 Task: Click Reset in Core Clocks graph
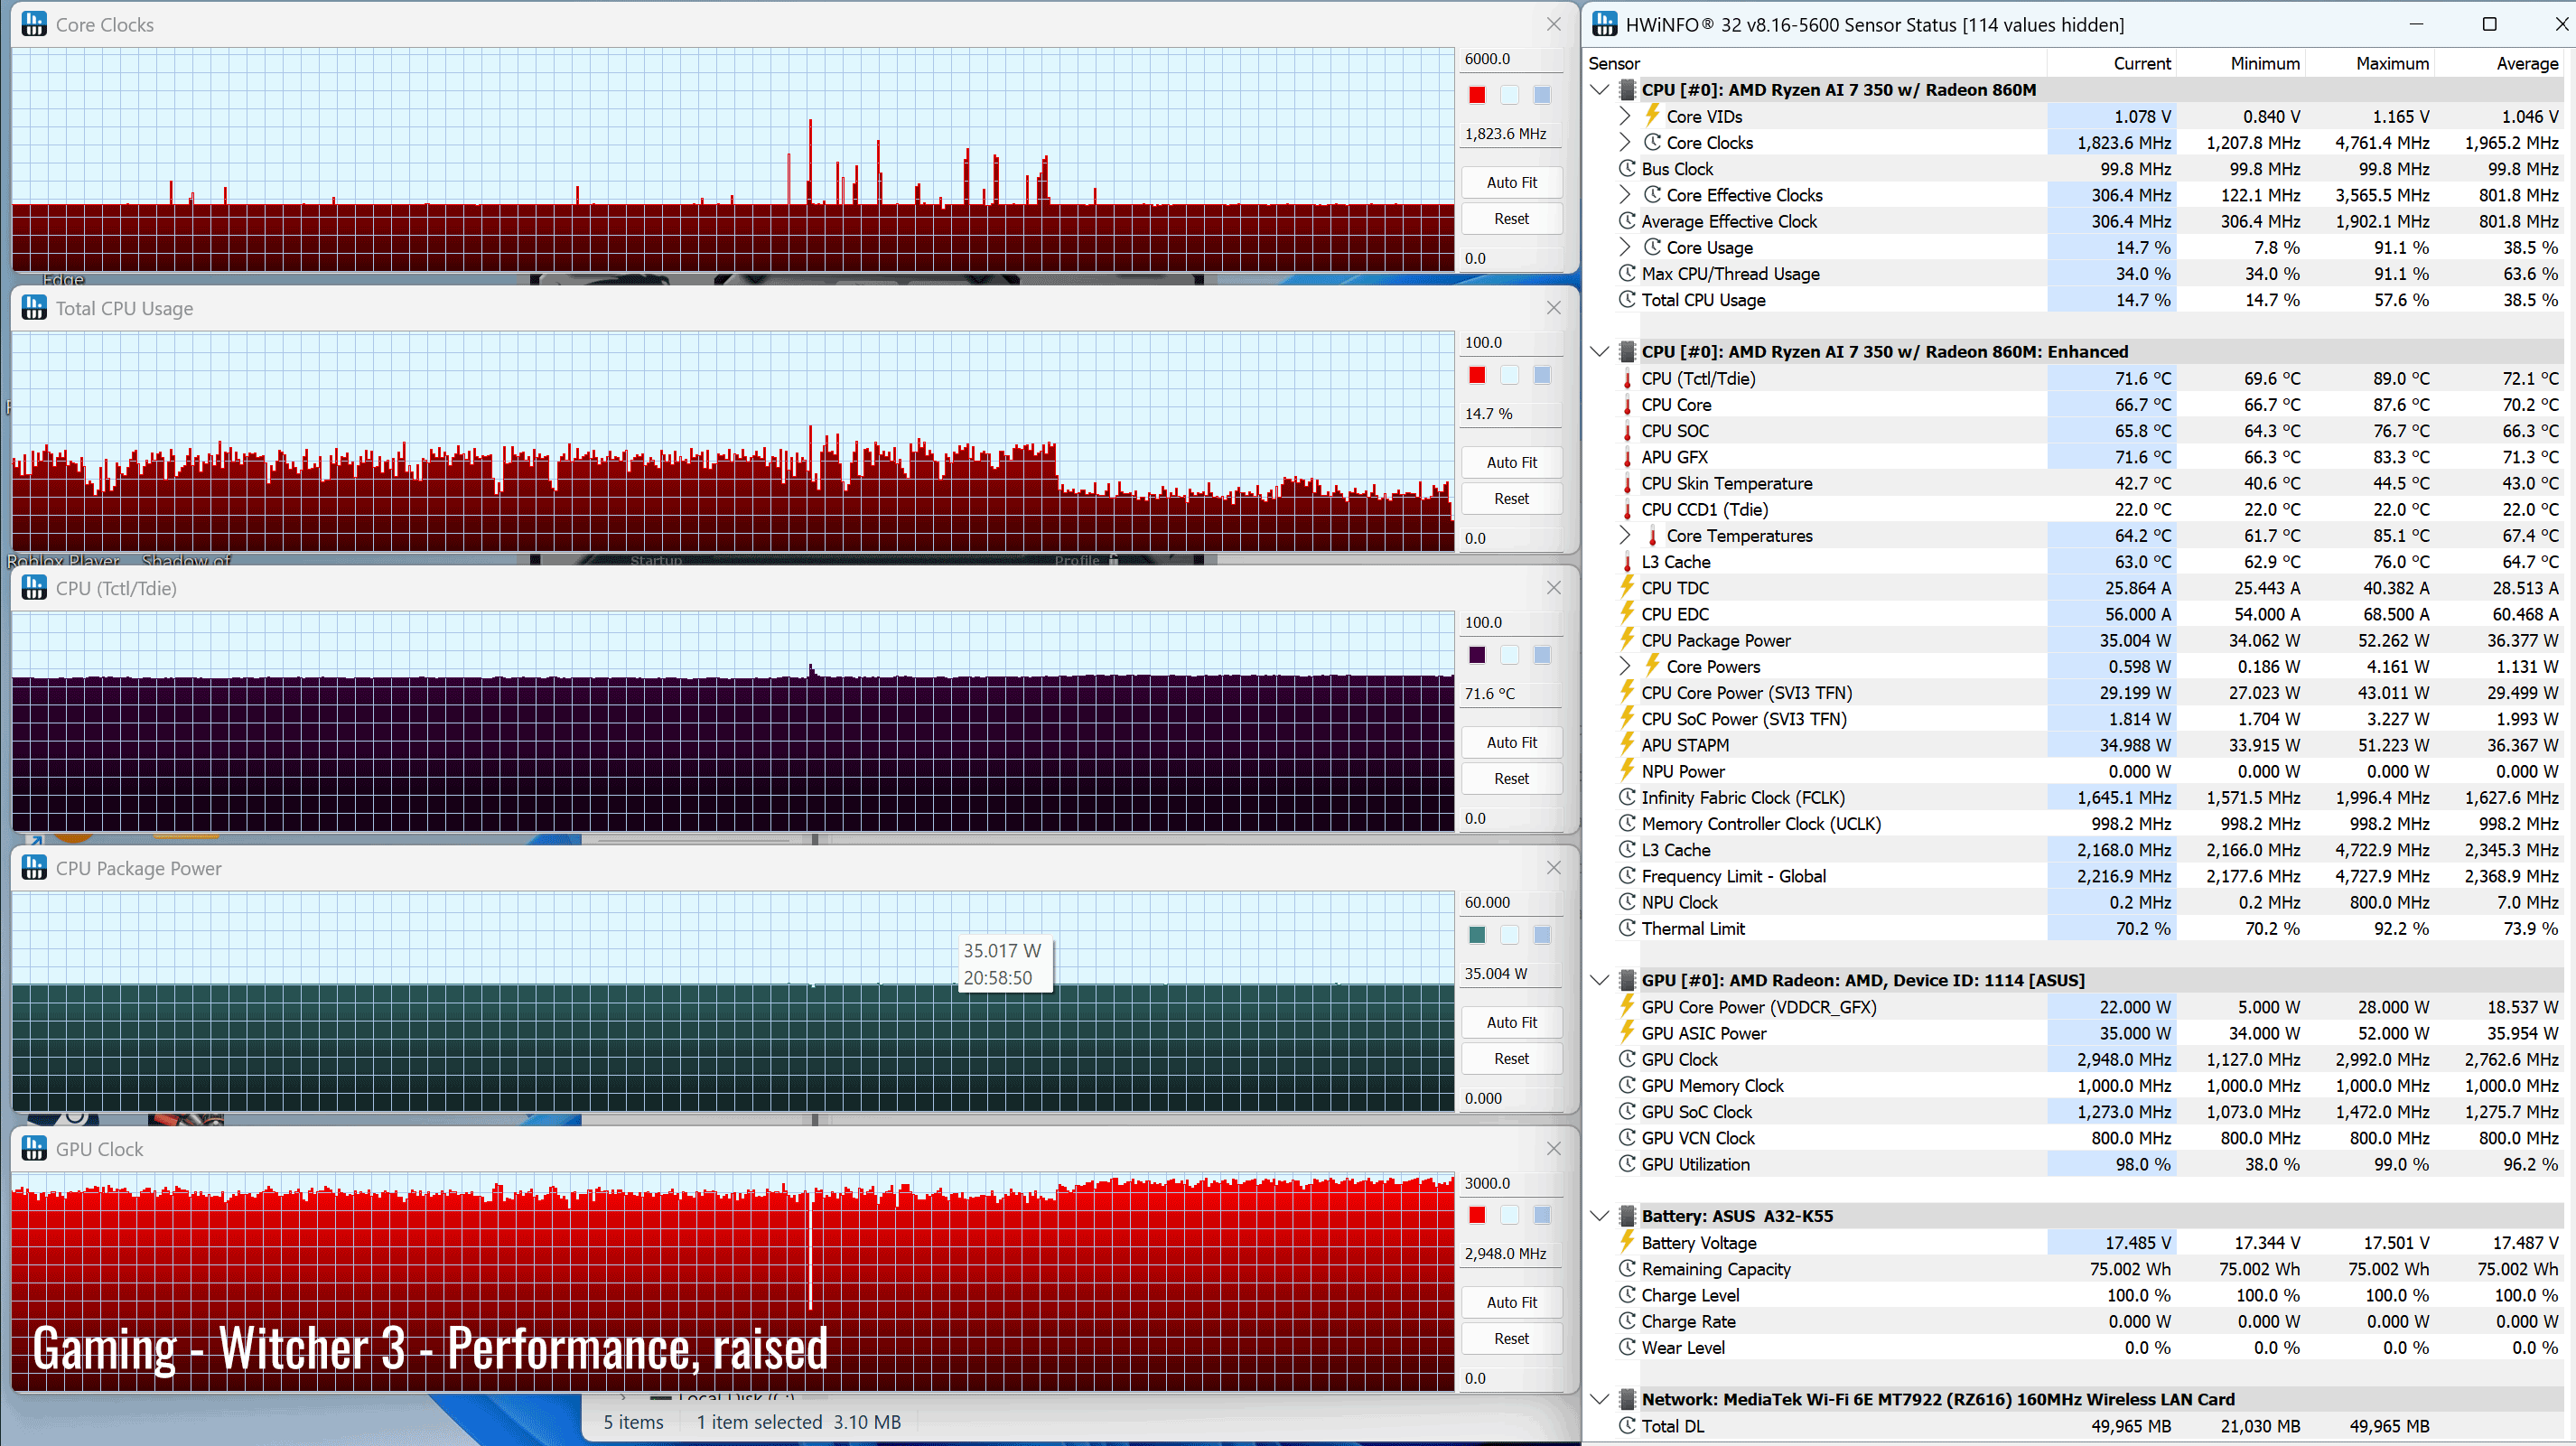1511,218
